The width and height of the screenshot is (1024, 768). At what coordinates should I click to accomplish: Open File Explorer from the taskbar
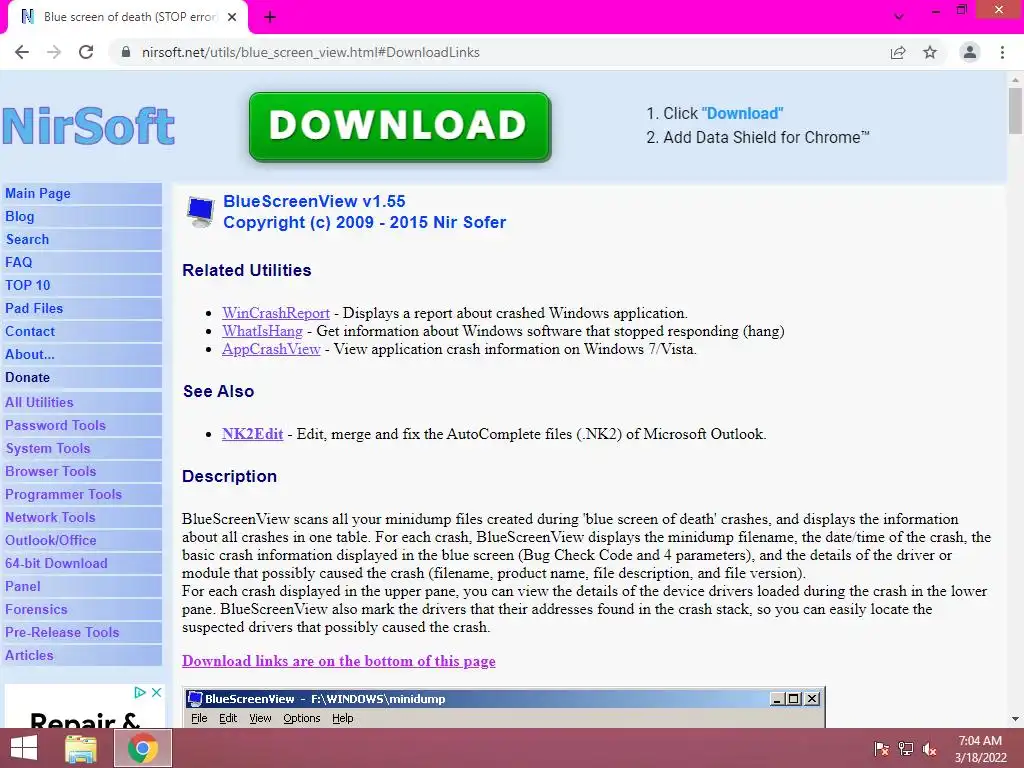click(x=81, y=748)
